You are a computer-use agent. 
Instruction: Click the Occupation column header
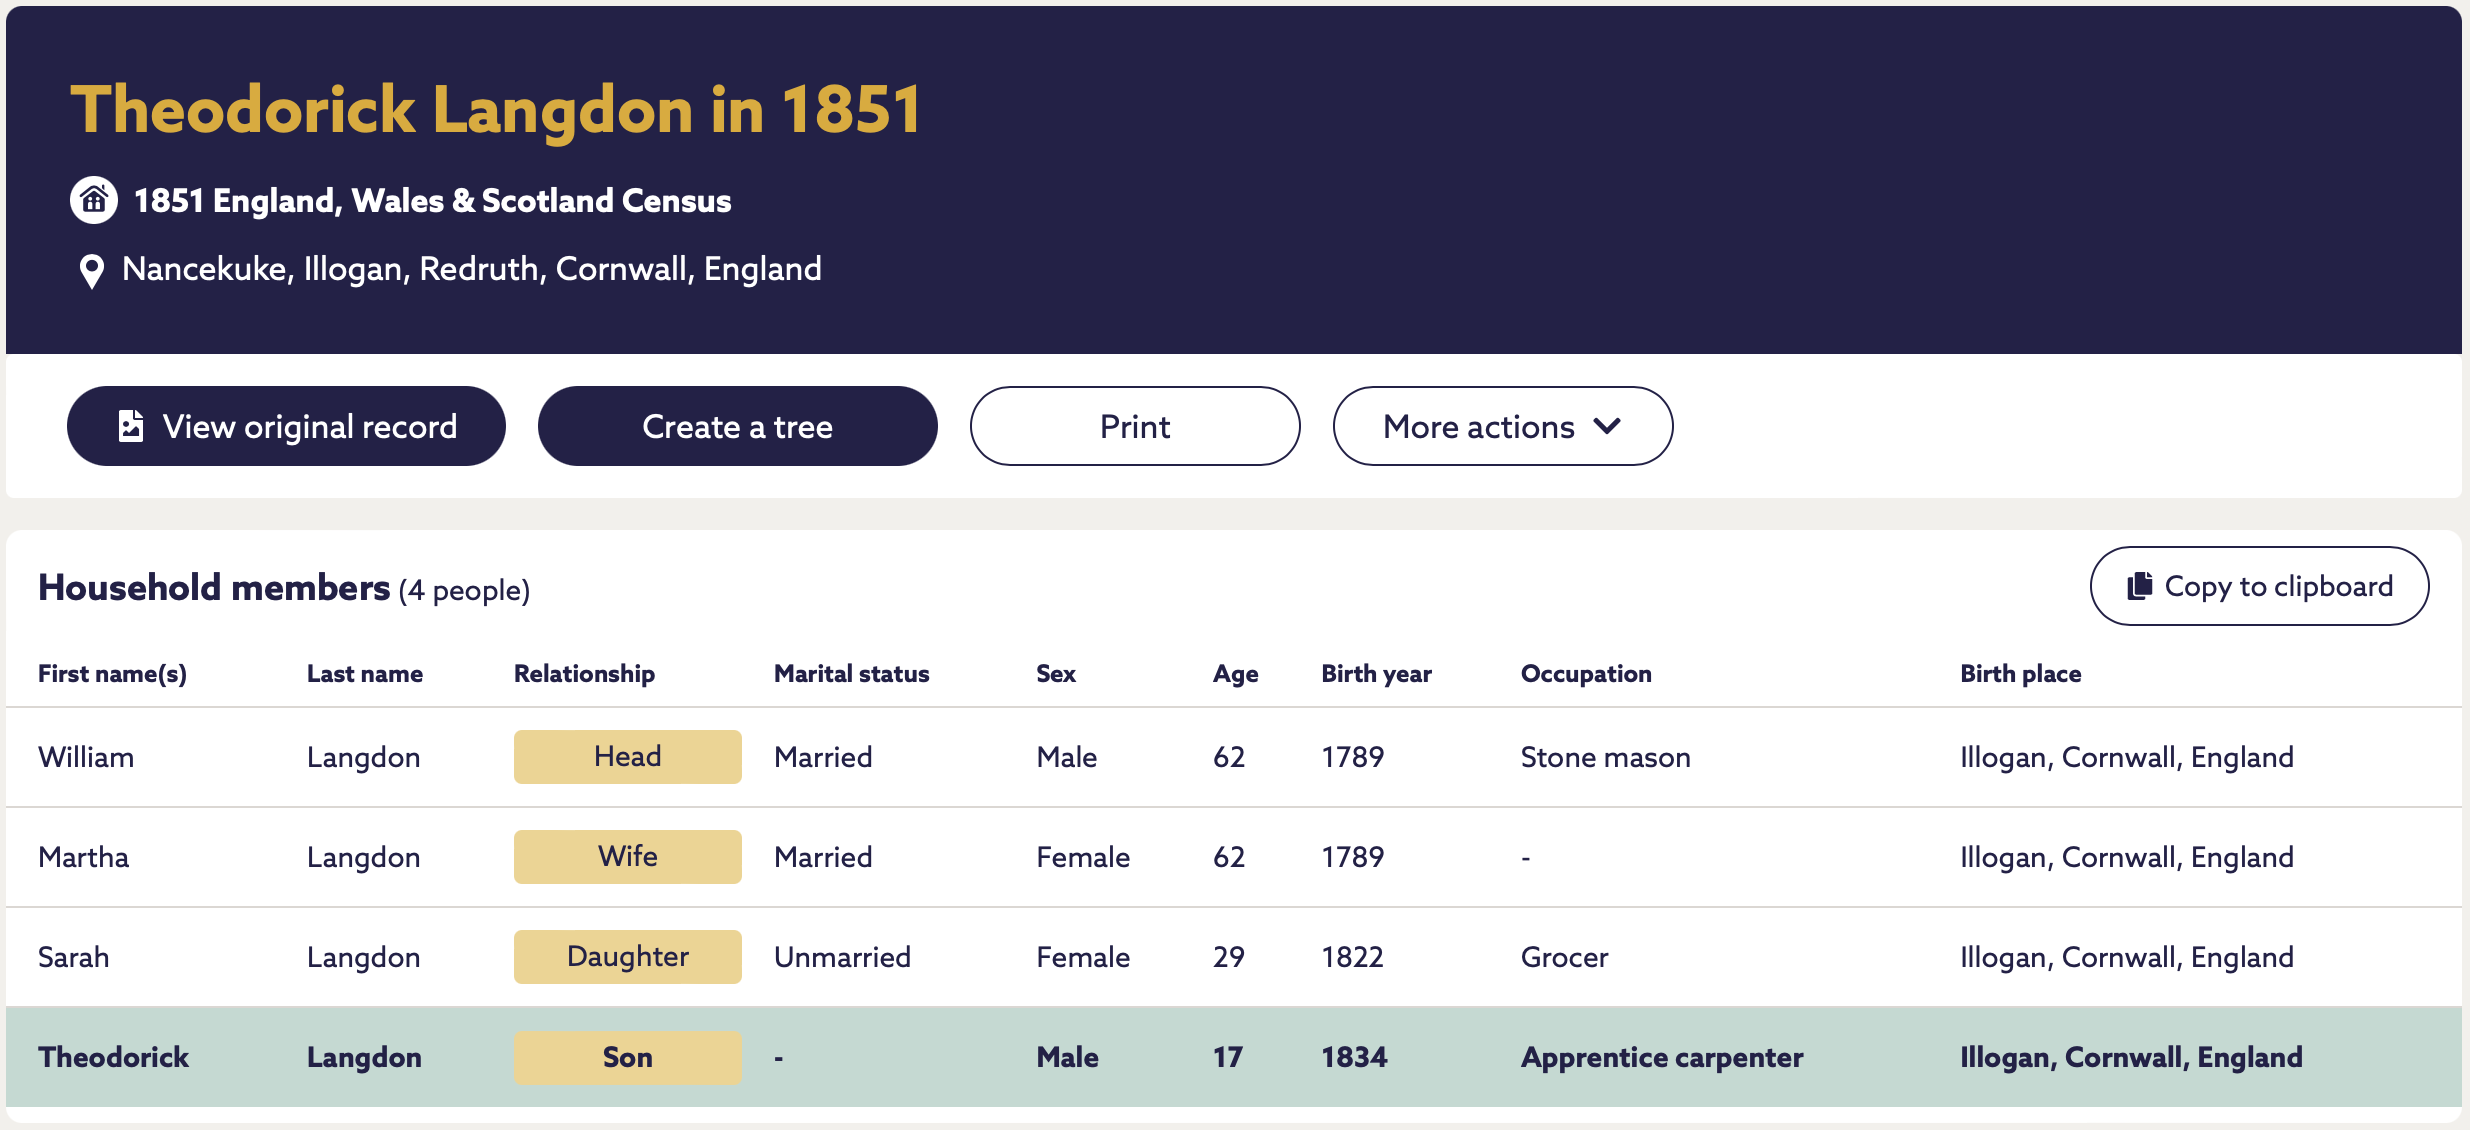pos(1586,674)
